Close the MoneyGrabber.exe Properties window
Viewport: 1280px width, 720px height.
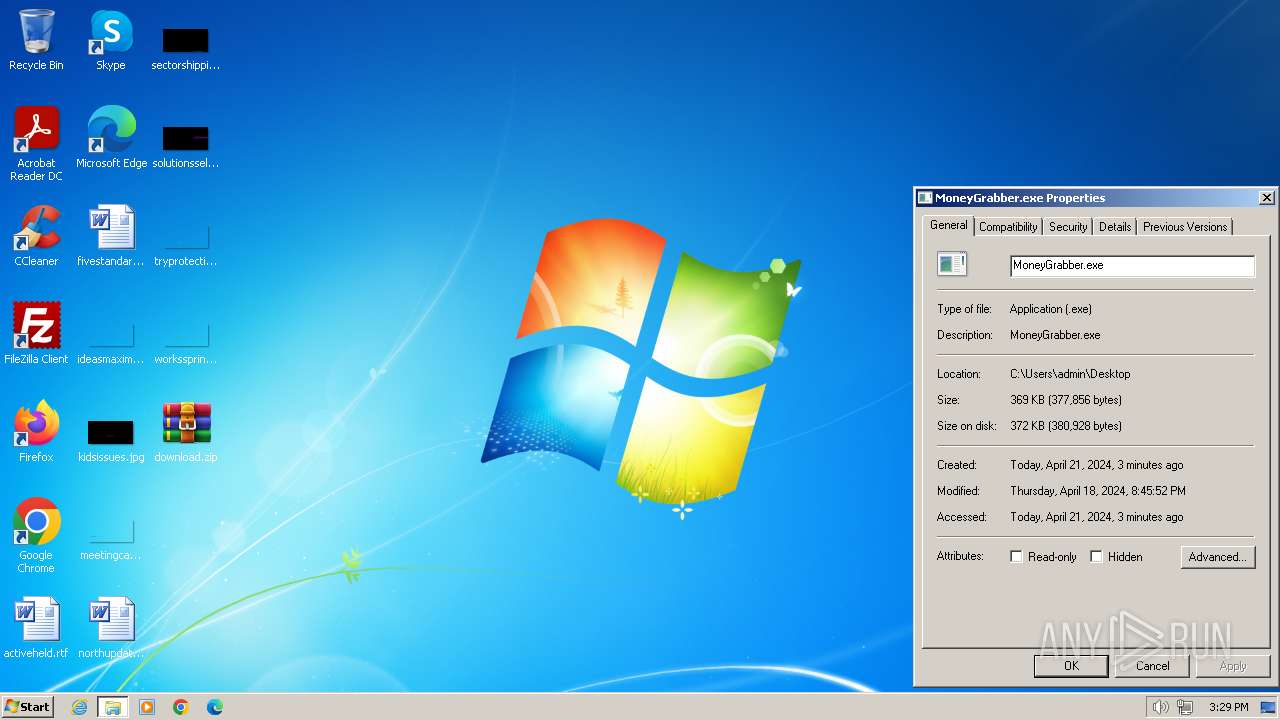click(1266, 198)
